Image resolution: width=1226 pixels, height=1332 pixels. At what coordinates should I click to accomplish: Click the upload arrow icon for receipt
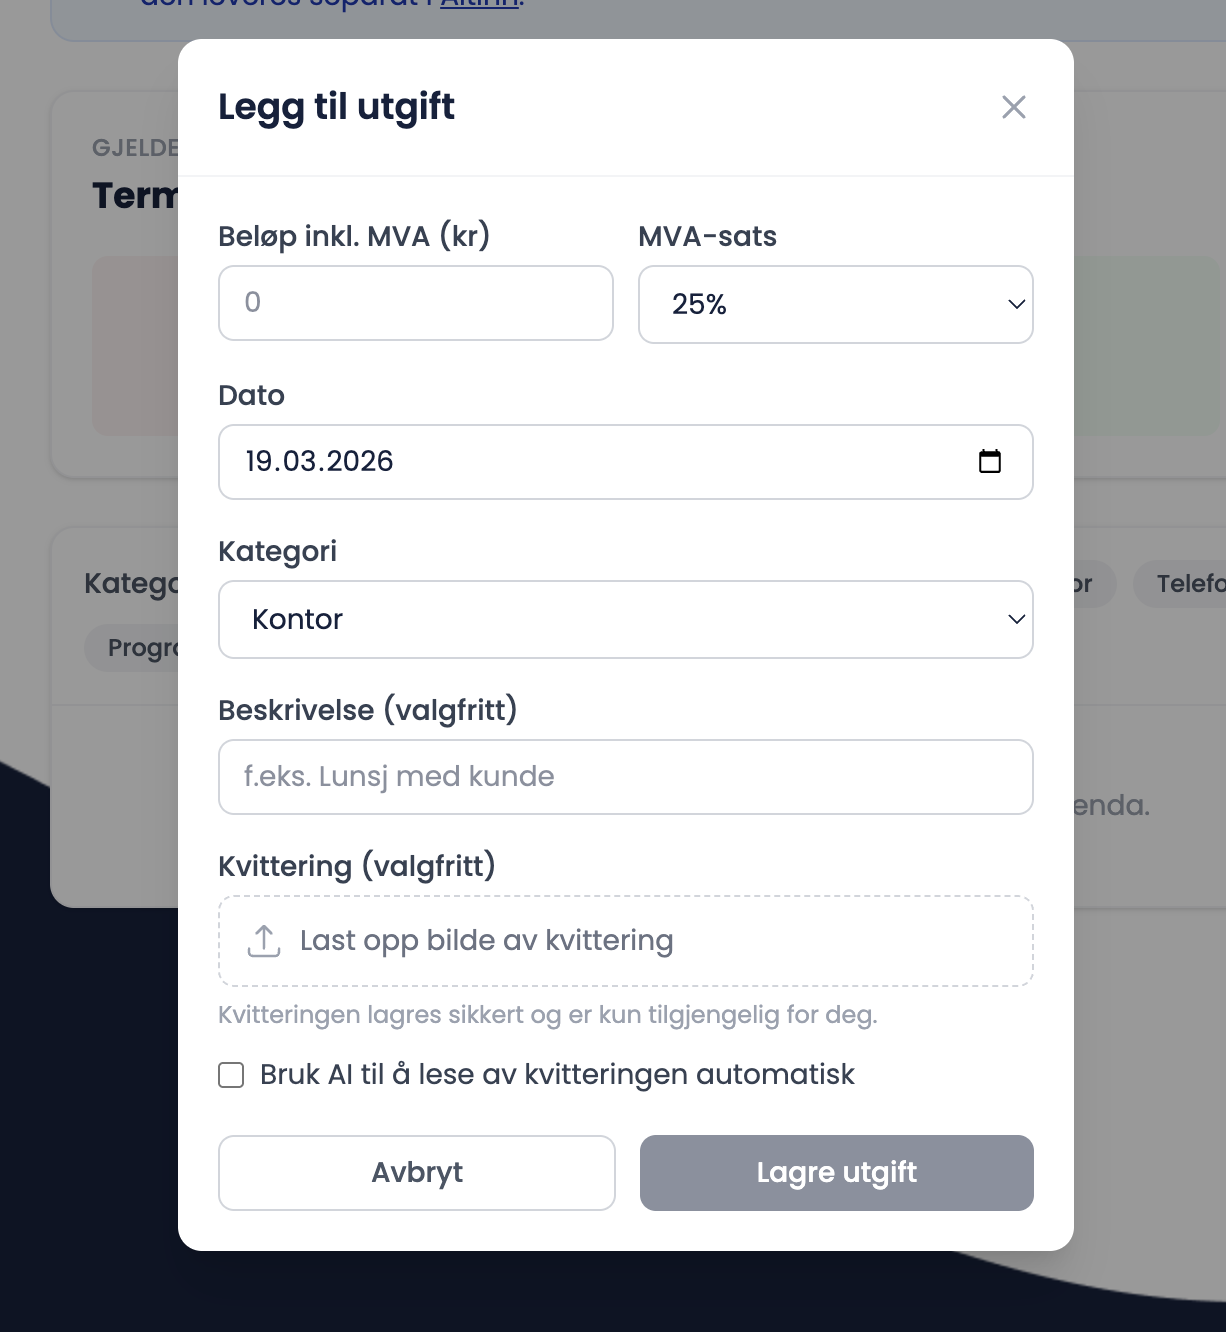pos(264,941)
